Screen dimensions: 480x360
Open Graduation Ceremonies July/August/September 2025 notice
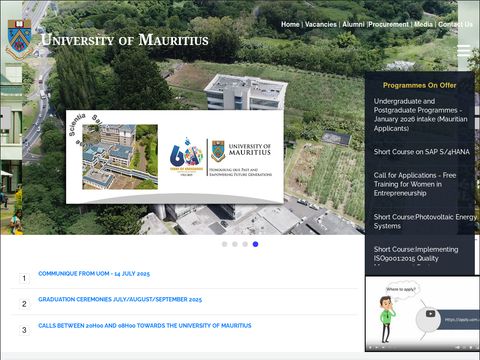[120, 299]
